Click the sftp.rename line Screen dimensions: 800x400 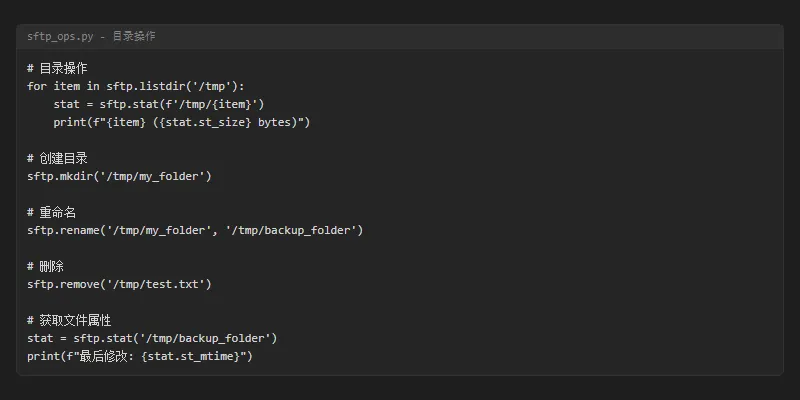pos(195,230)
